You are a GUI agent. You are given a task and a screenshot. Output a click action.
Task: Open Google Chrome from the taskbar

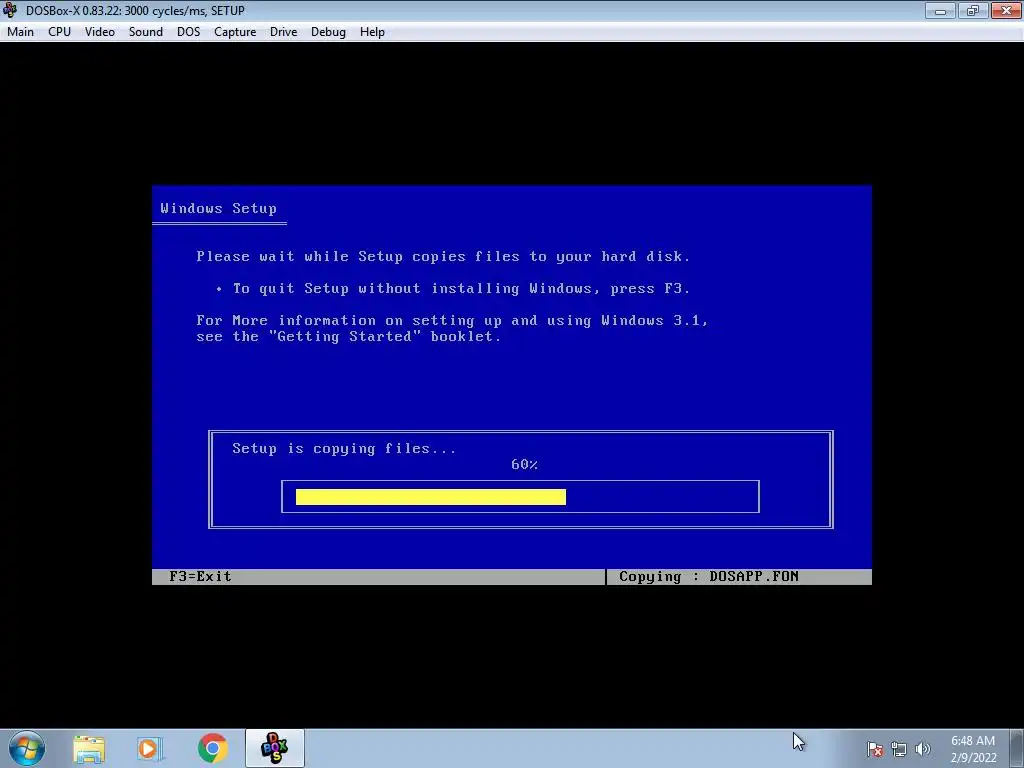coord(212,749)
